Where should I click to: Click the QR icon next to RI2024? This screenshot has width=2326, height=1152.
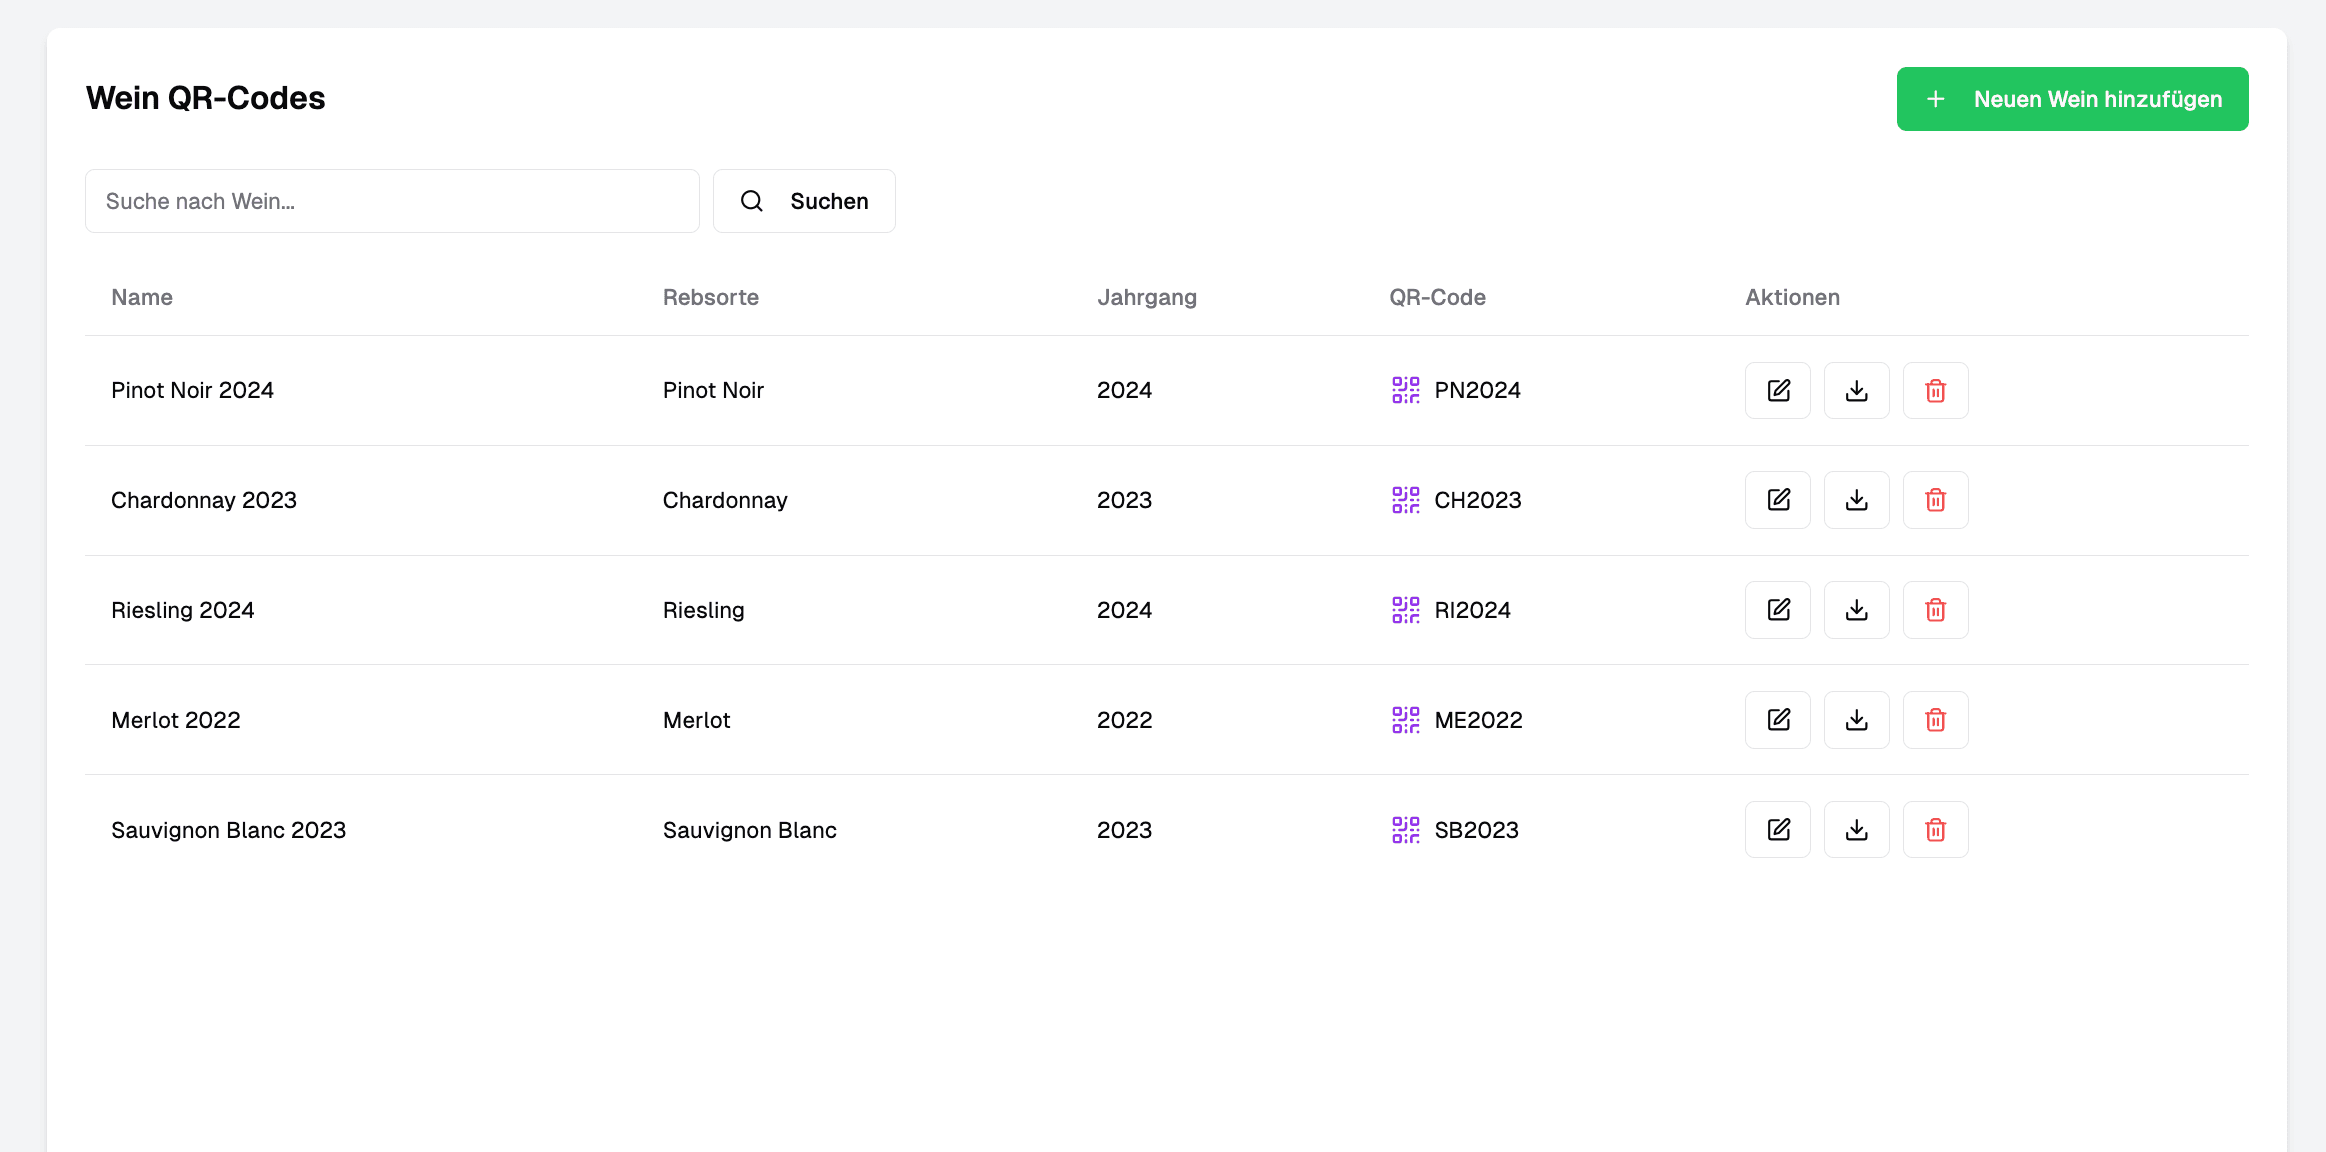coord(1406,610)
